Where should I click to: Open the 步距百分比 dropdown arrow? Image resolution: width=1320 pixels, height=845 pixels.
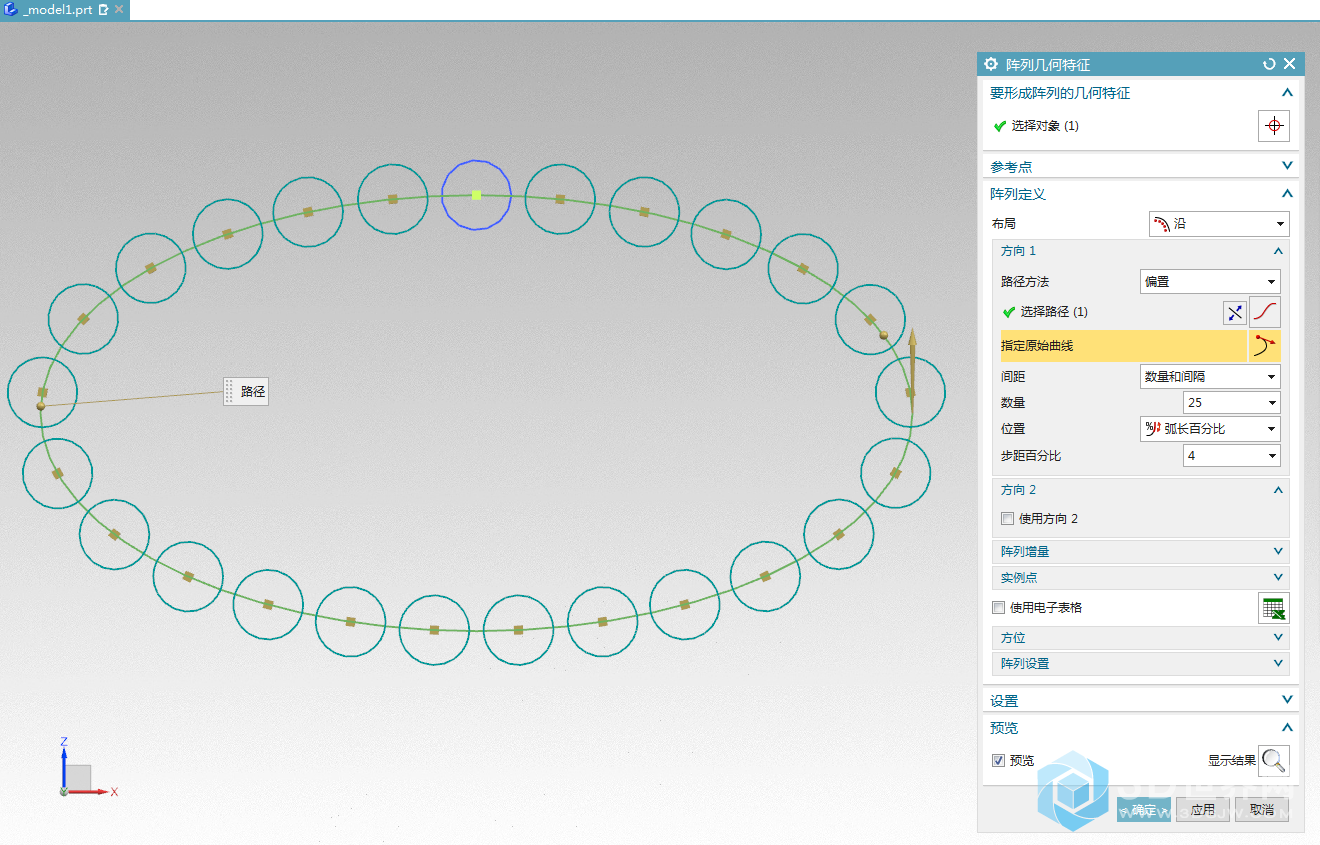[x=1272, y=456]
